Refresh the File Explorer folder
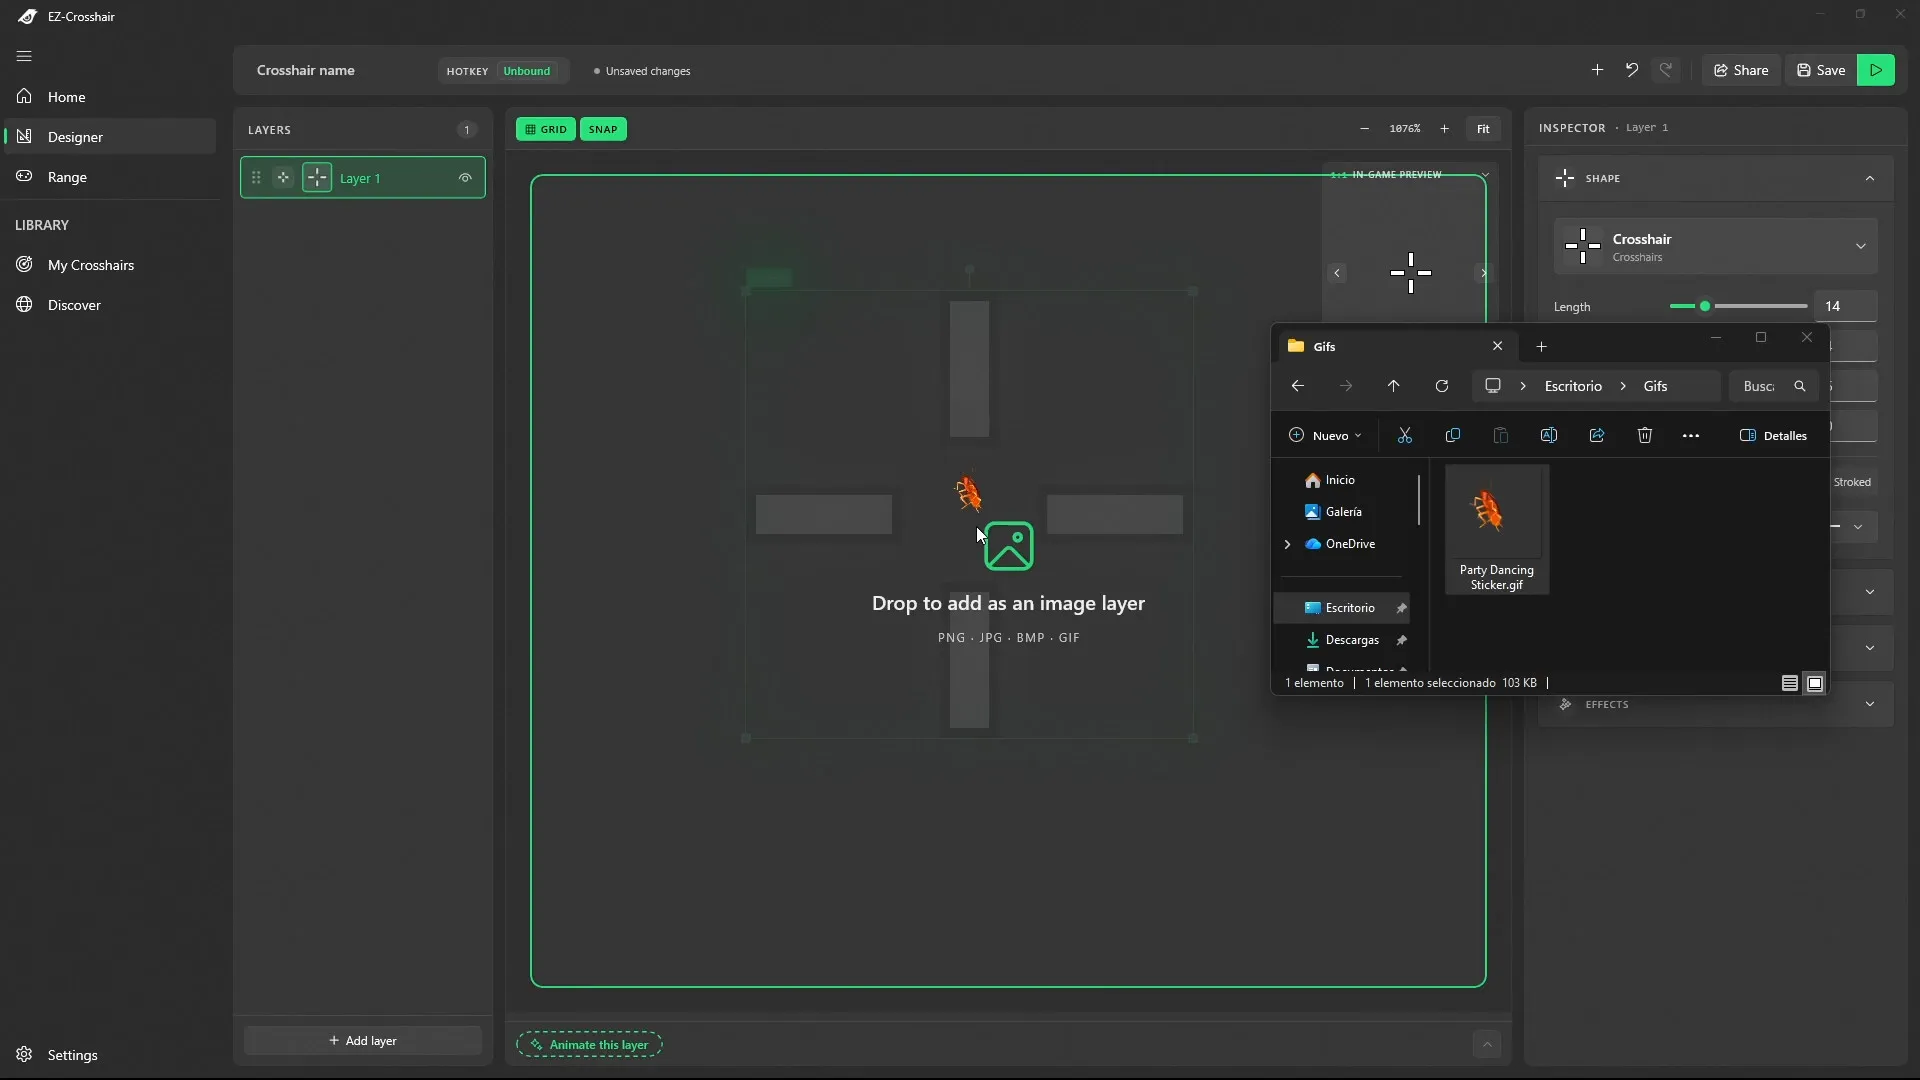 click(x=1441, y=386)
